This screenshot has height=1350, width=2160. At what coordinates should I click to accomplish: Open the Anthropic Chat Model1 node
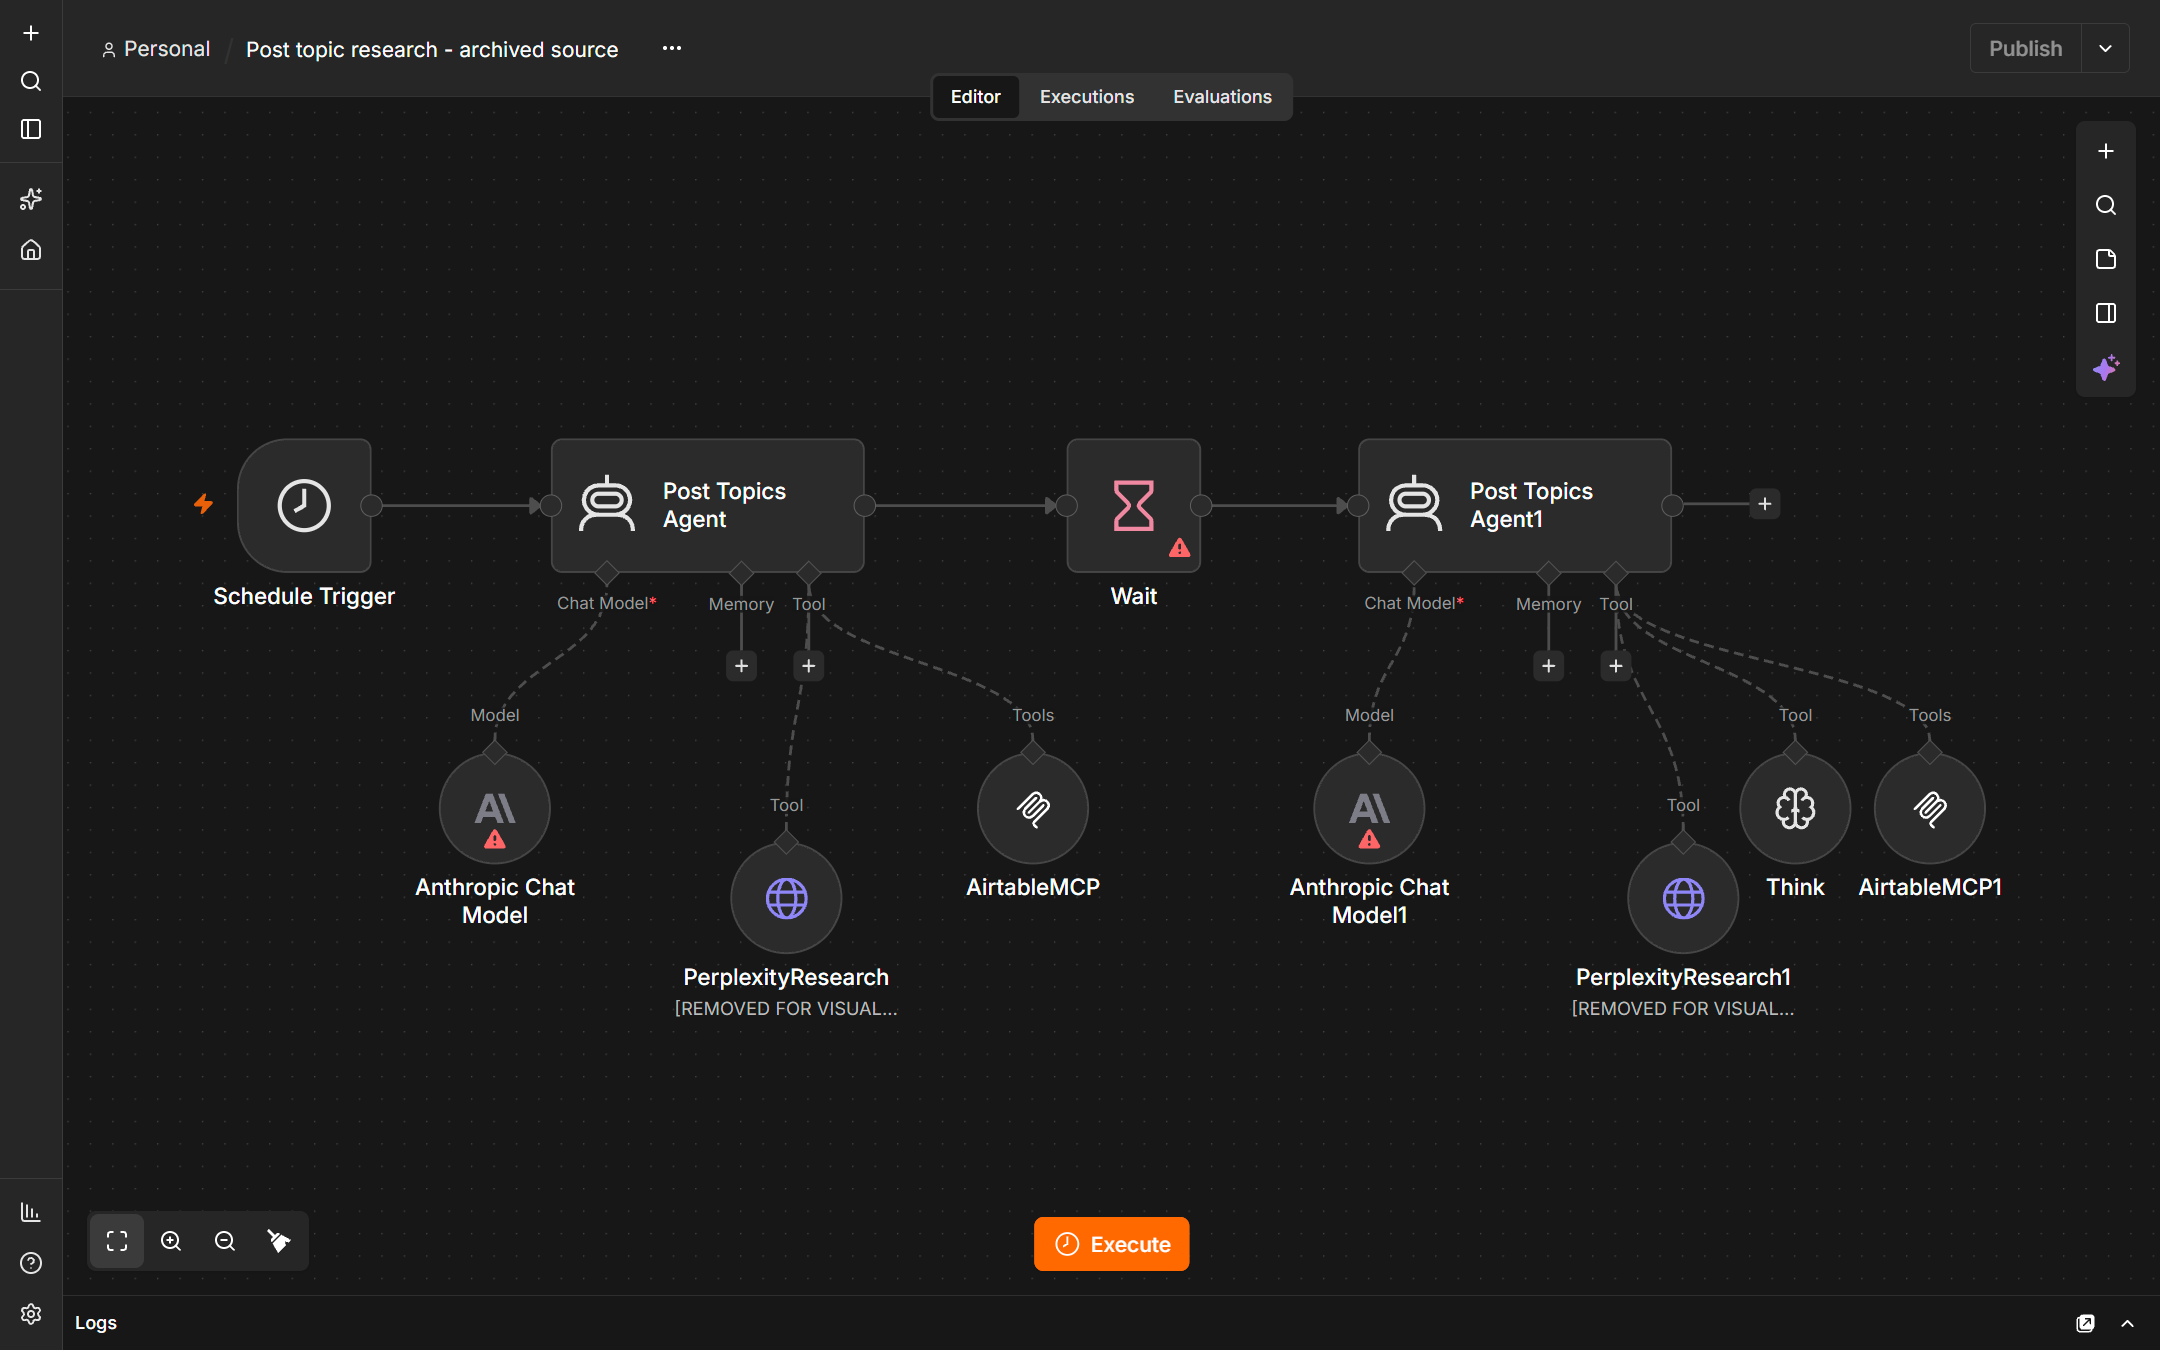(1369, 808)
